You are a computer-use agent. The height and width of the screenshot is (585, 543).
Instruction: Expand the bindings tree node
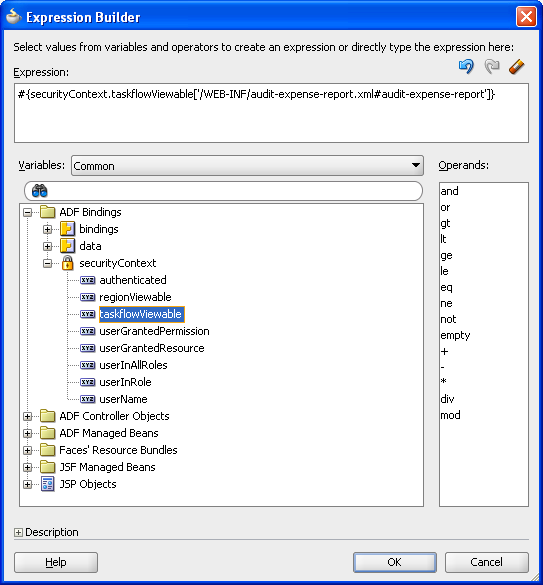click(47, 229)
